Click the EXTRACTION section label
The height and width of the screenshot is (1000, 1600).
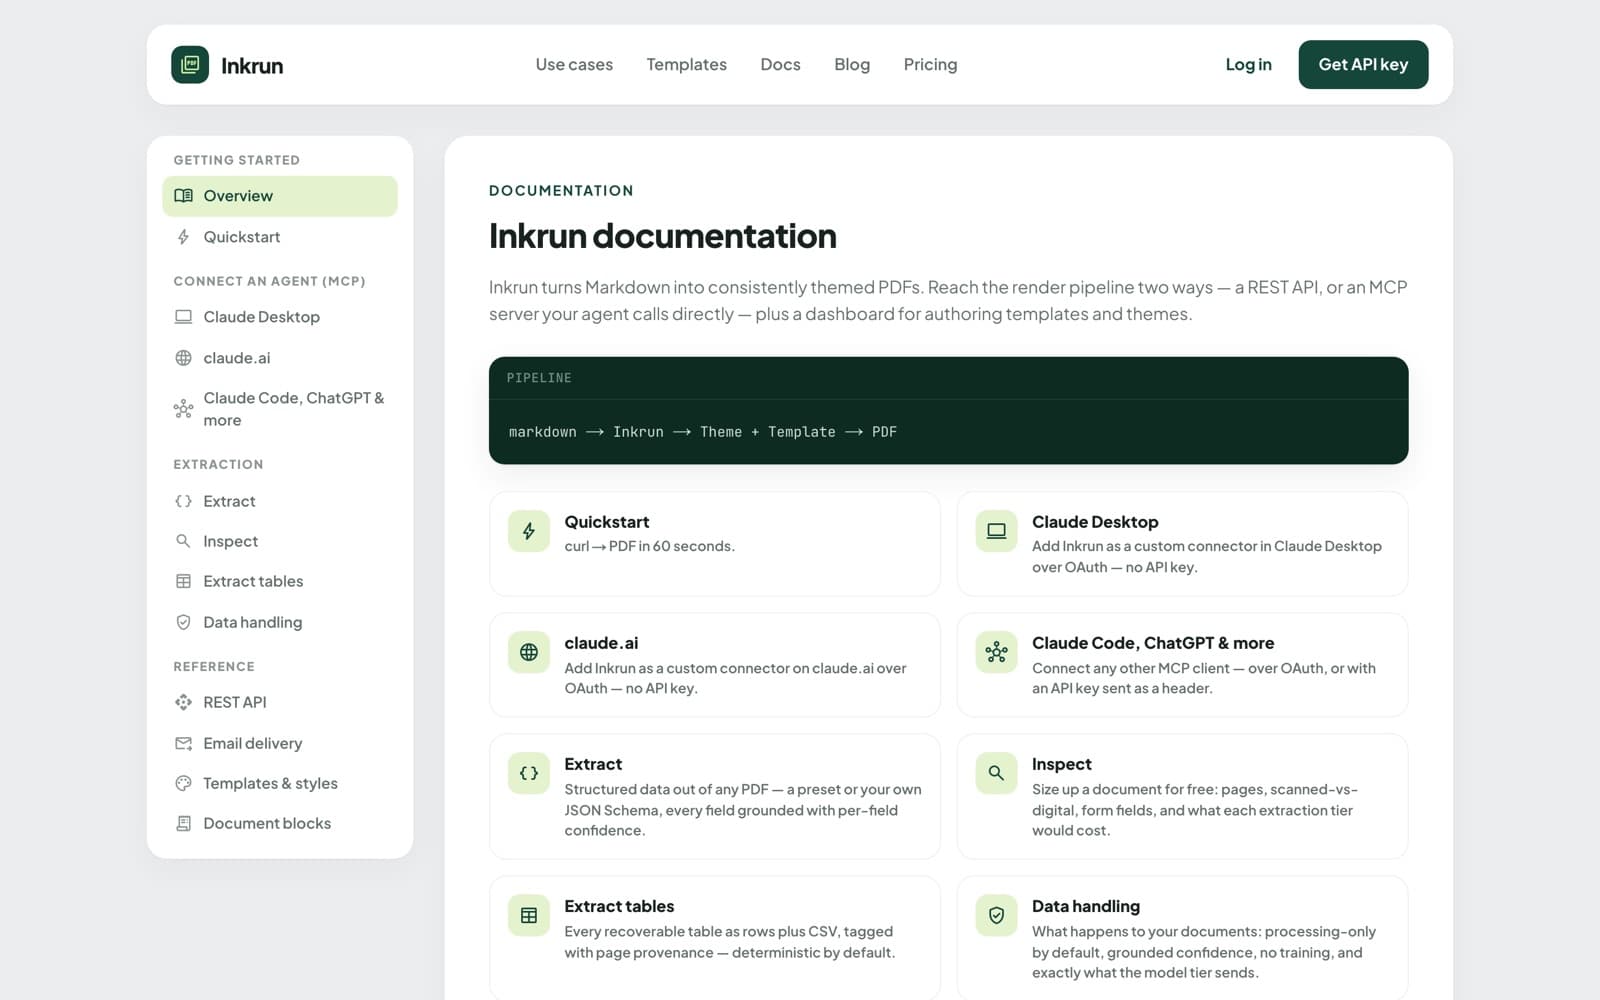218,464
